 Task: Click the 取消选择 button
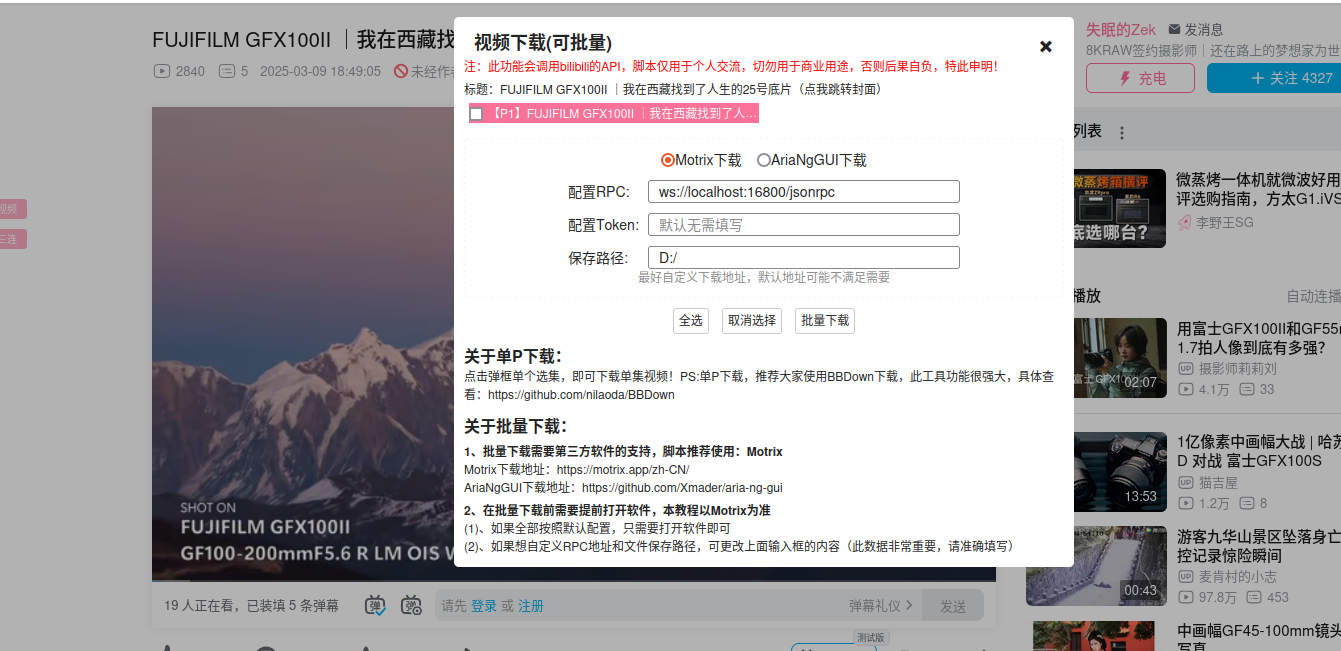click(752, 321)
